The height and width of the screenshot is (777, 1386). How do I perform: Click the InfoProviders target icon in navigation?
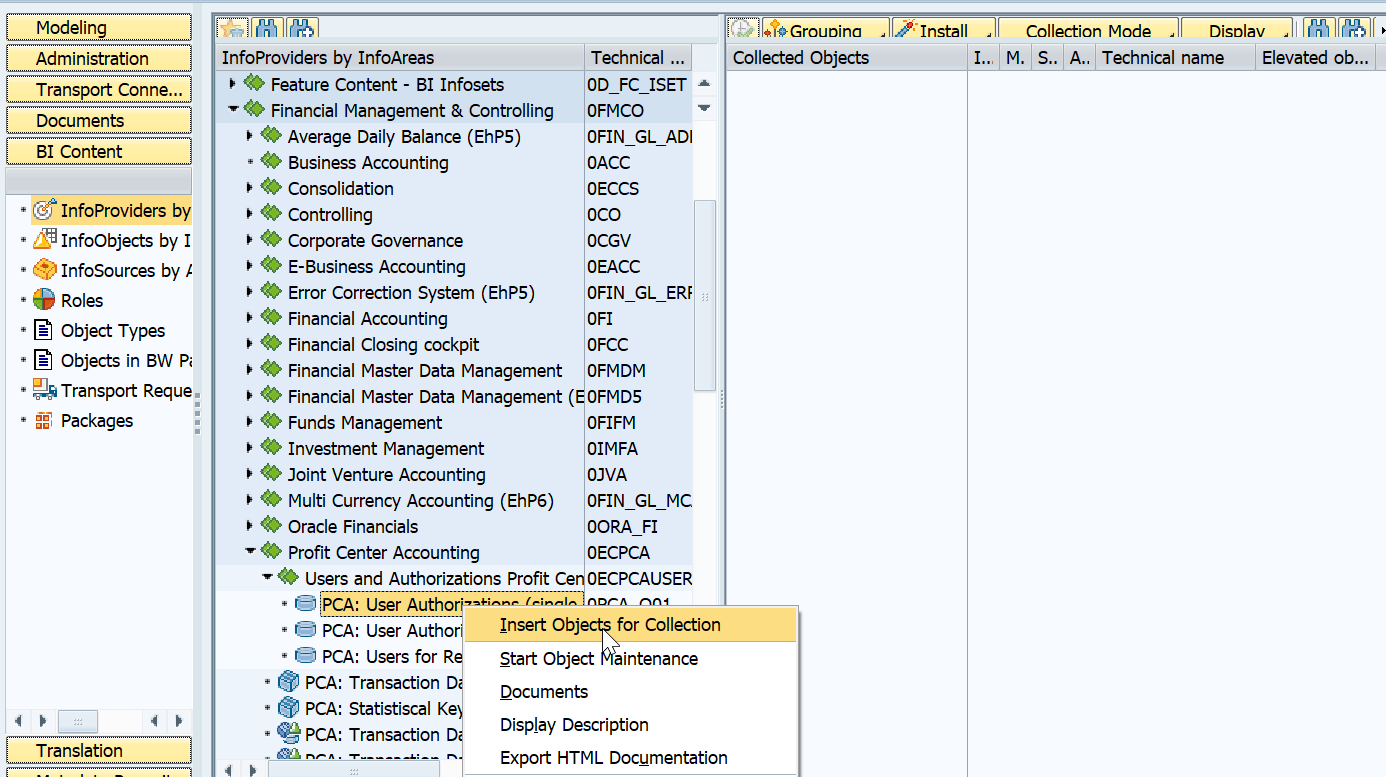[44, 210]
